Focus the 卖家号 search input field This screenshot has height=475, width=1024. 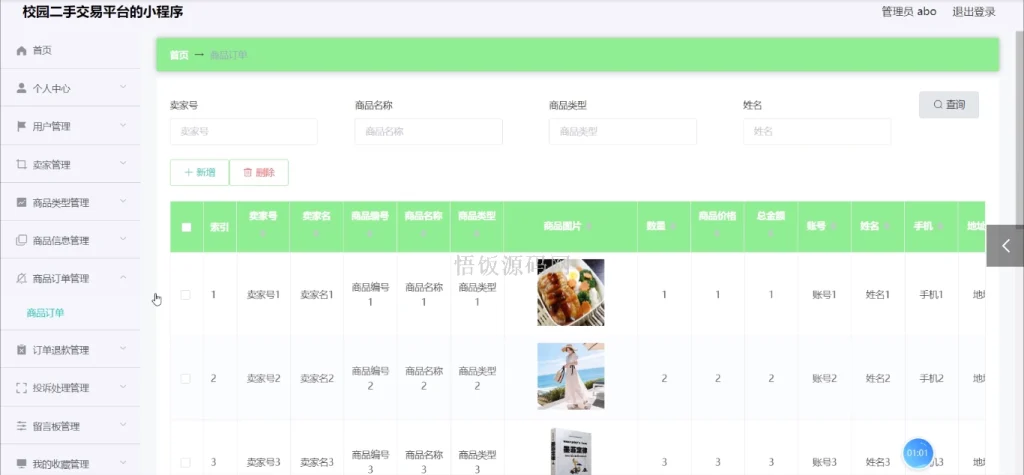244,131
